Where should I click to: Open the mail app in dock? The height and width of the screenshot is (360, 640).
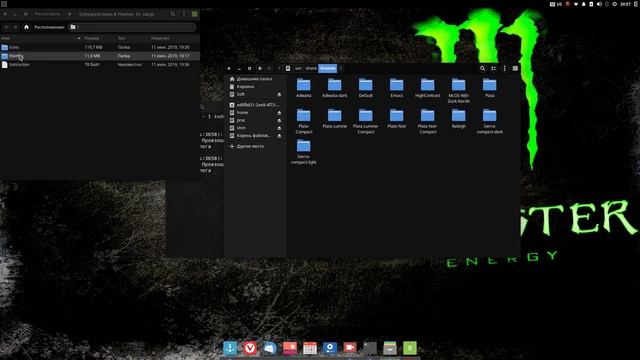(x=270, y=348)
